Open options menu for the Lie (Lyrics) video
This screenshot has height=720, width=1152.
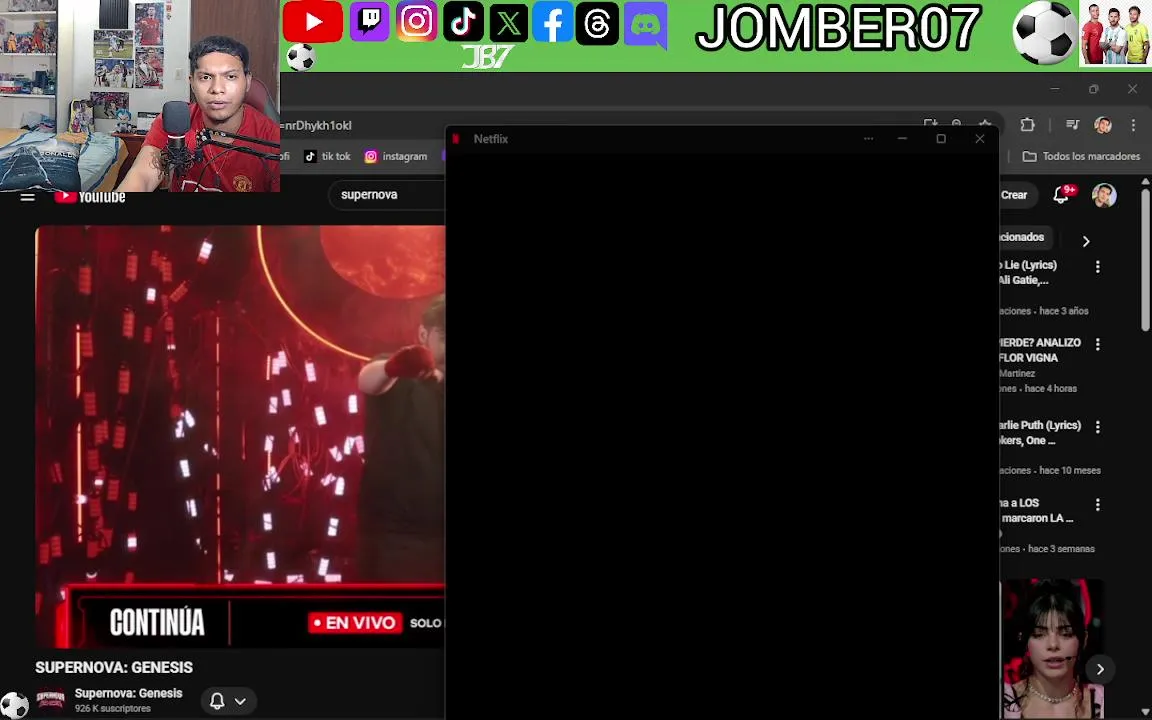[x=1098, y=267]
